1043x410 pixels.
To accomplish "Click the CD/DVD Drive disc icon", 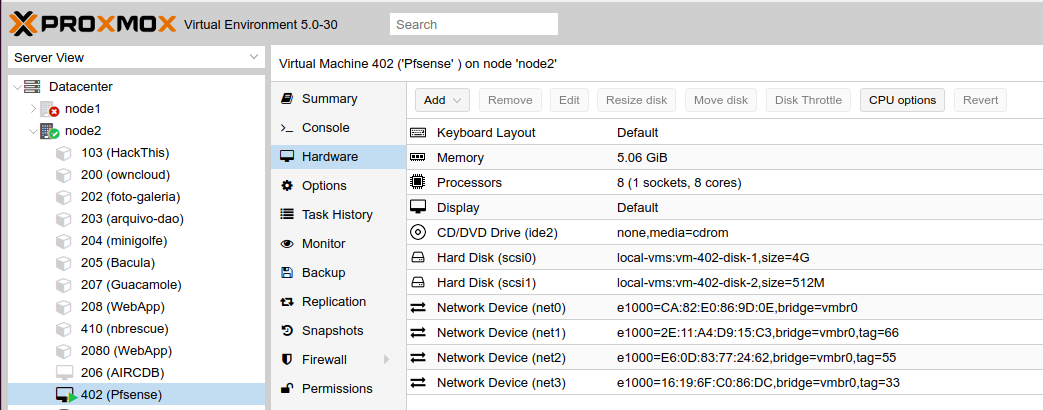I will (418, 233).
